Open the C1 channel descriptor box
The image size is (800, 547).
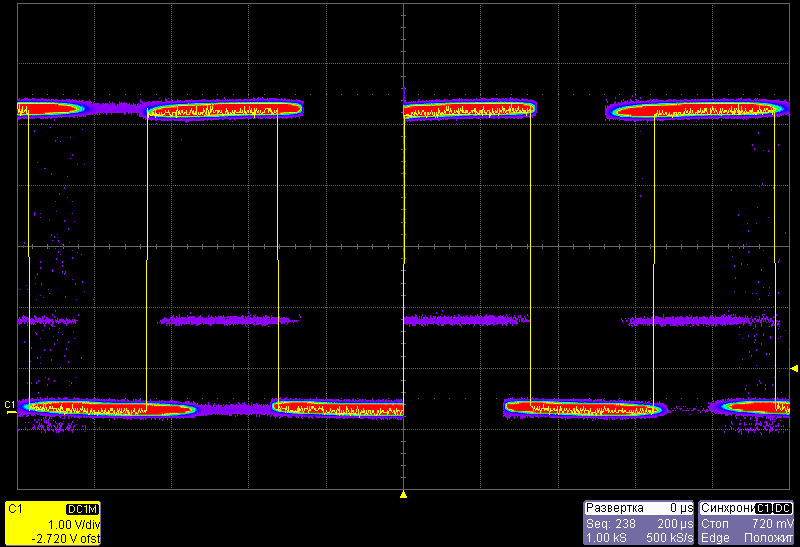coord(52,523)
